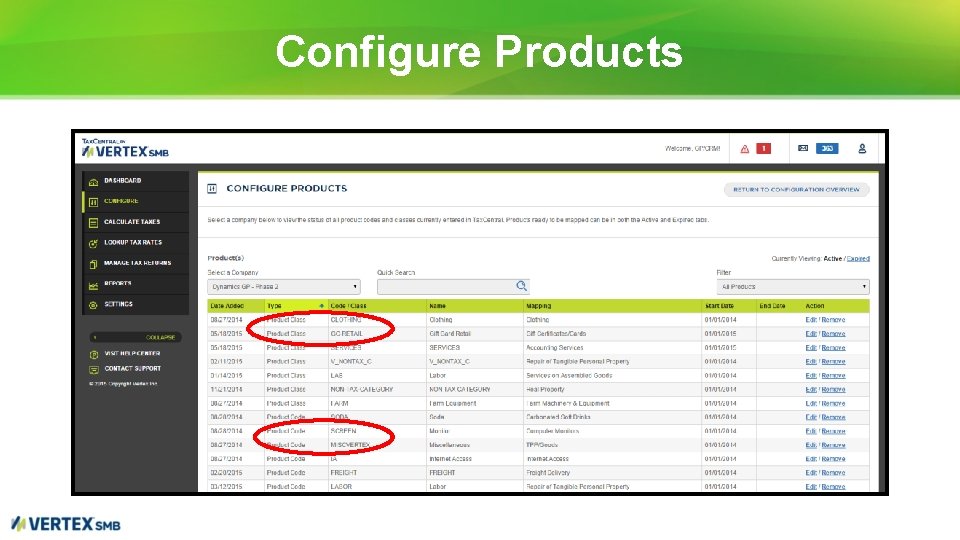The image size is (960, 540).
Task: Remove the SODA product code row
Action: pos(833,417)
